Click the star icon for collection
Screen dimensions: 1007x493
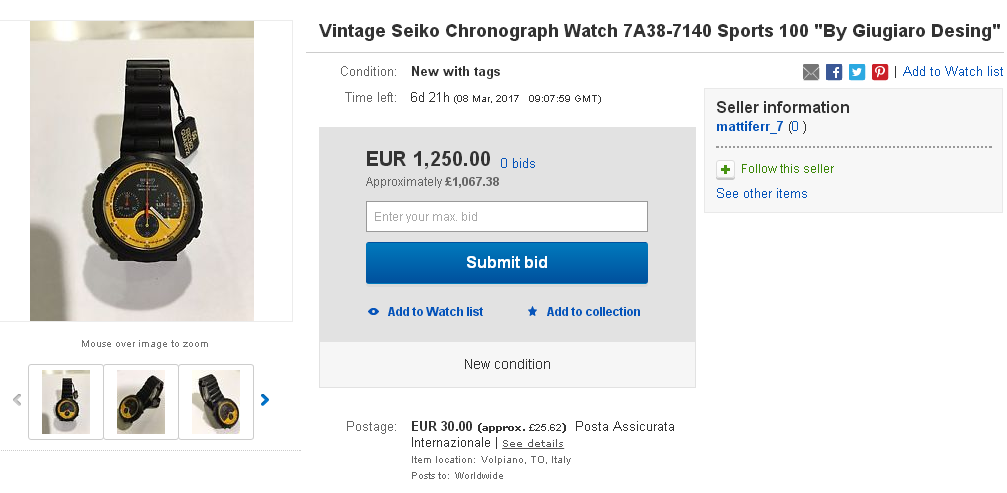point(533,312)
